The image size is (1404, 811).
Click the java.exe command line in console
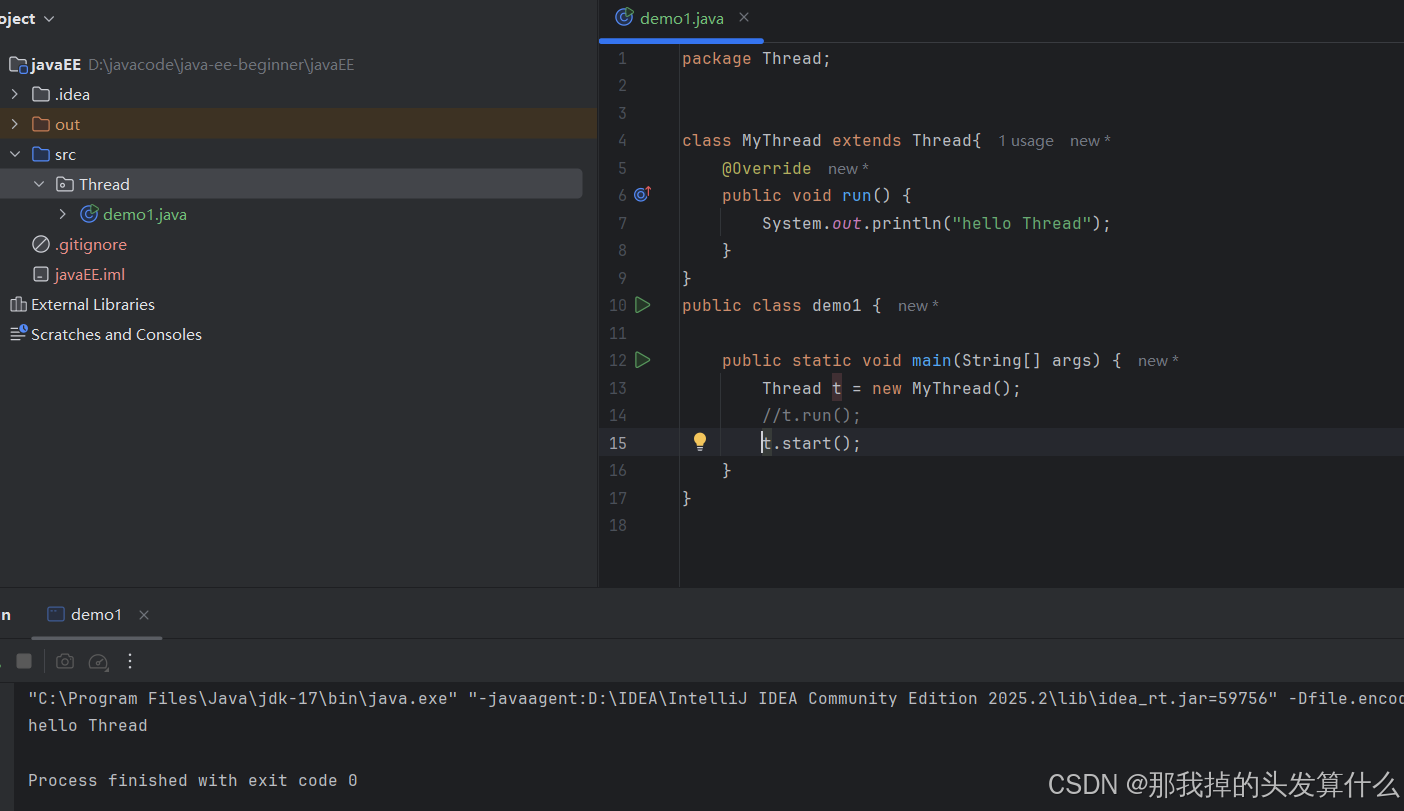[716, 698]
